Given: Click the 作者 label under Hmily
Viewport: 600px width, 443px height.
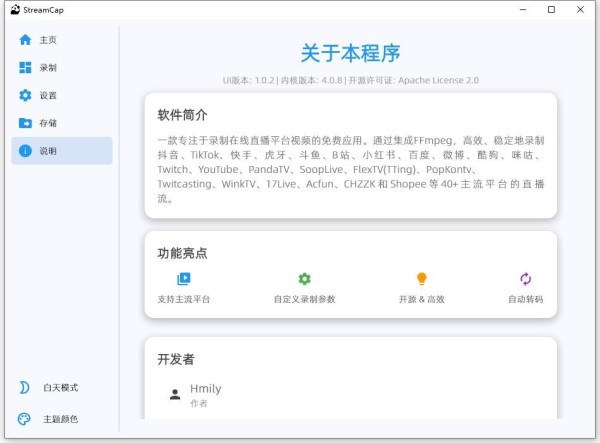Looking at the screenshot, I should pos(199,403).
